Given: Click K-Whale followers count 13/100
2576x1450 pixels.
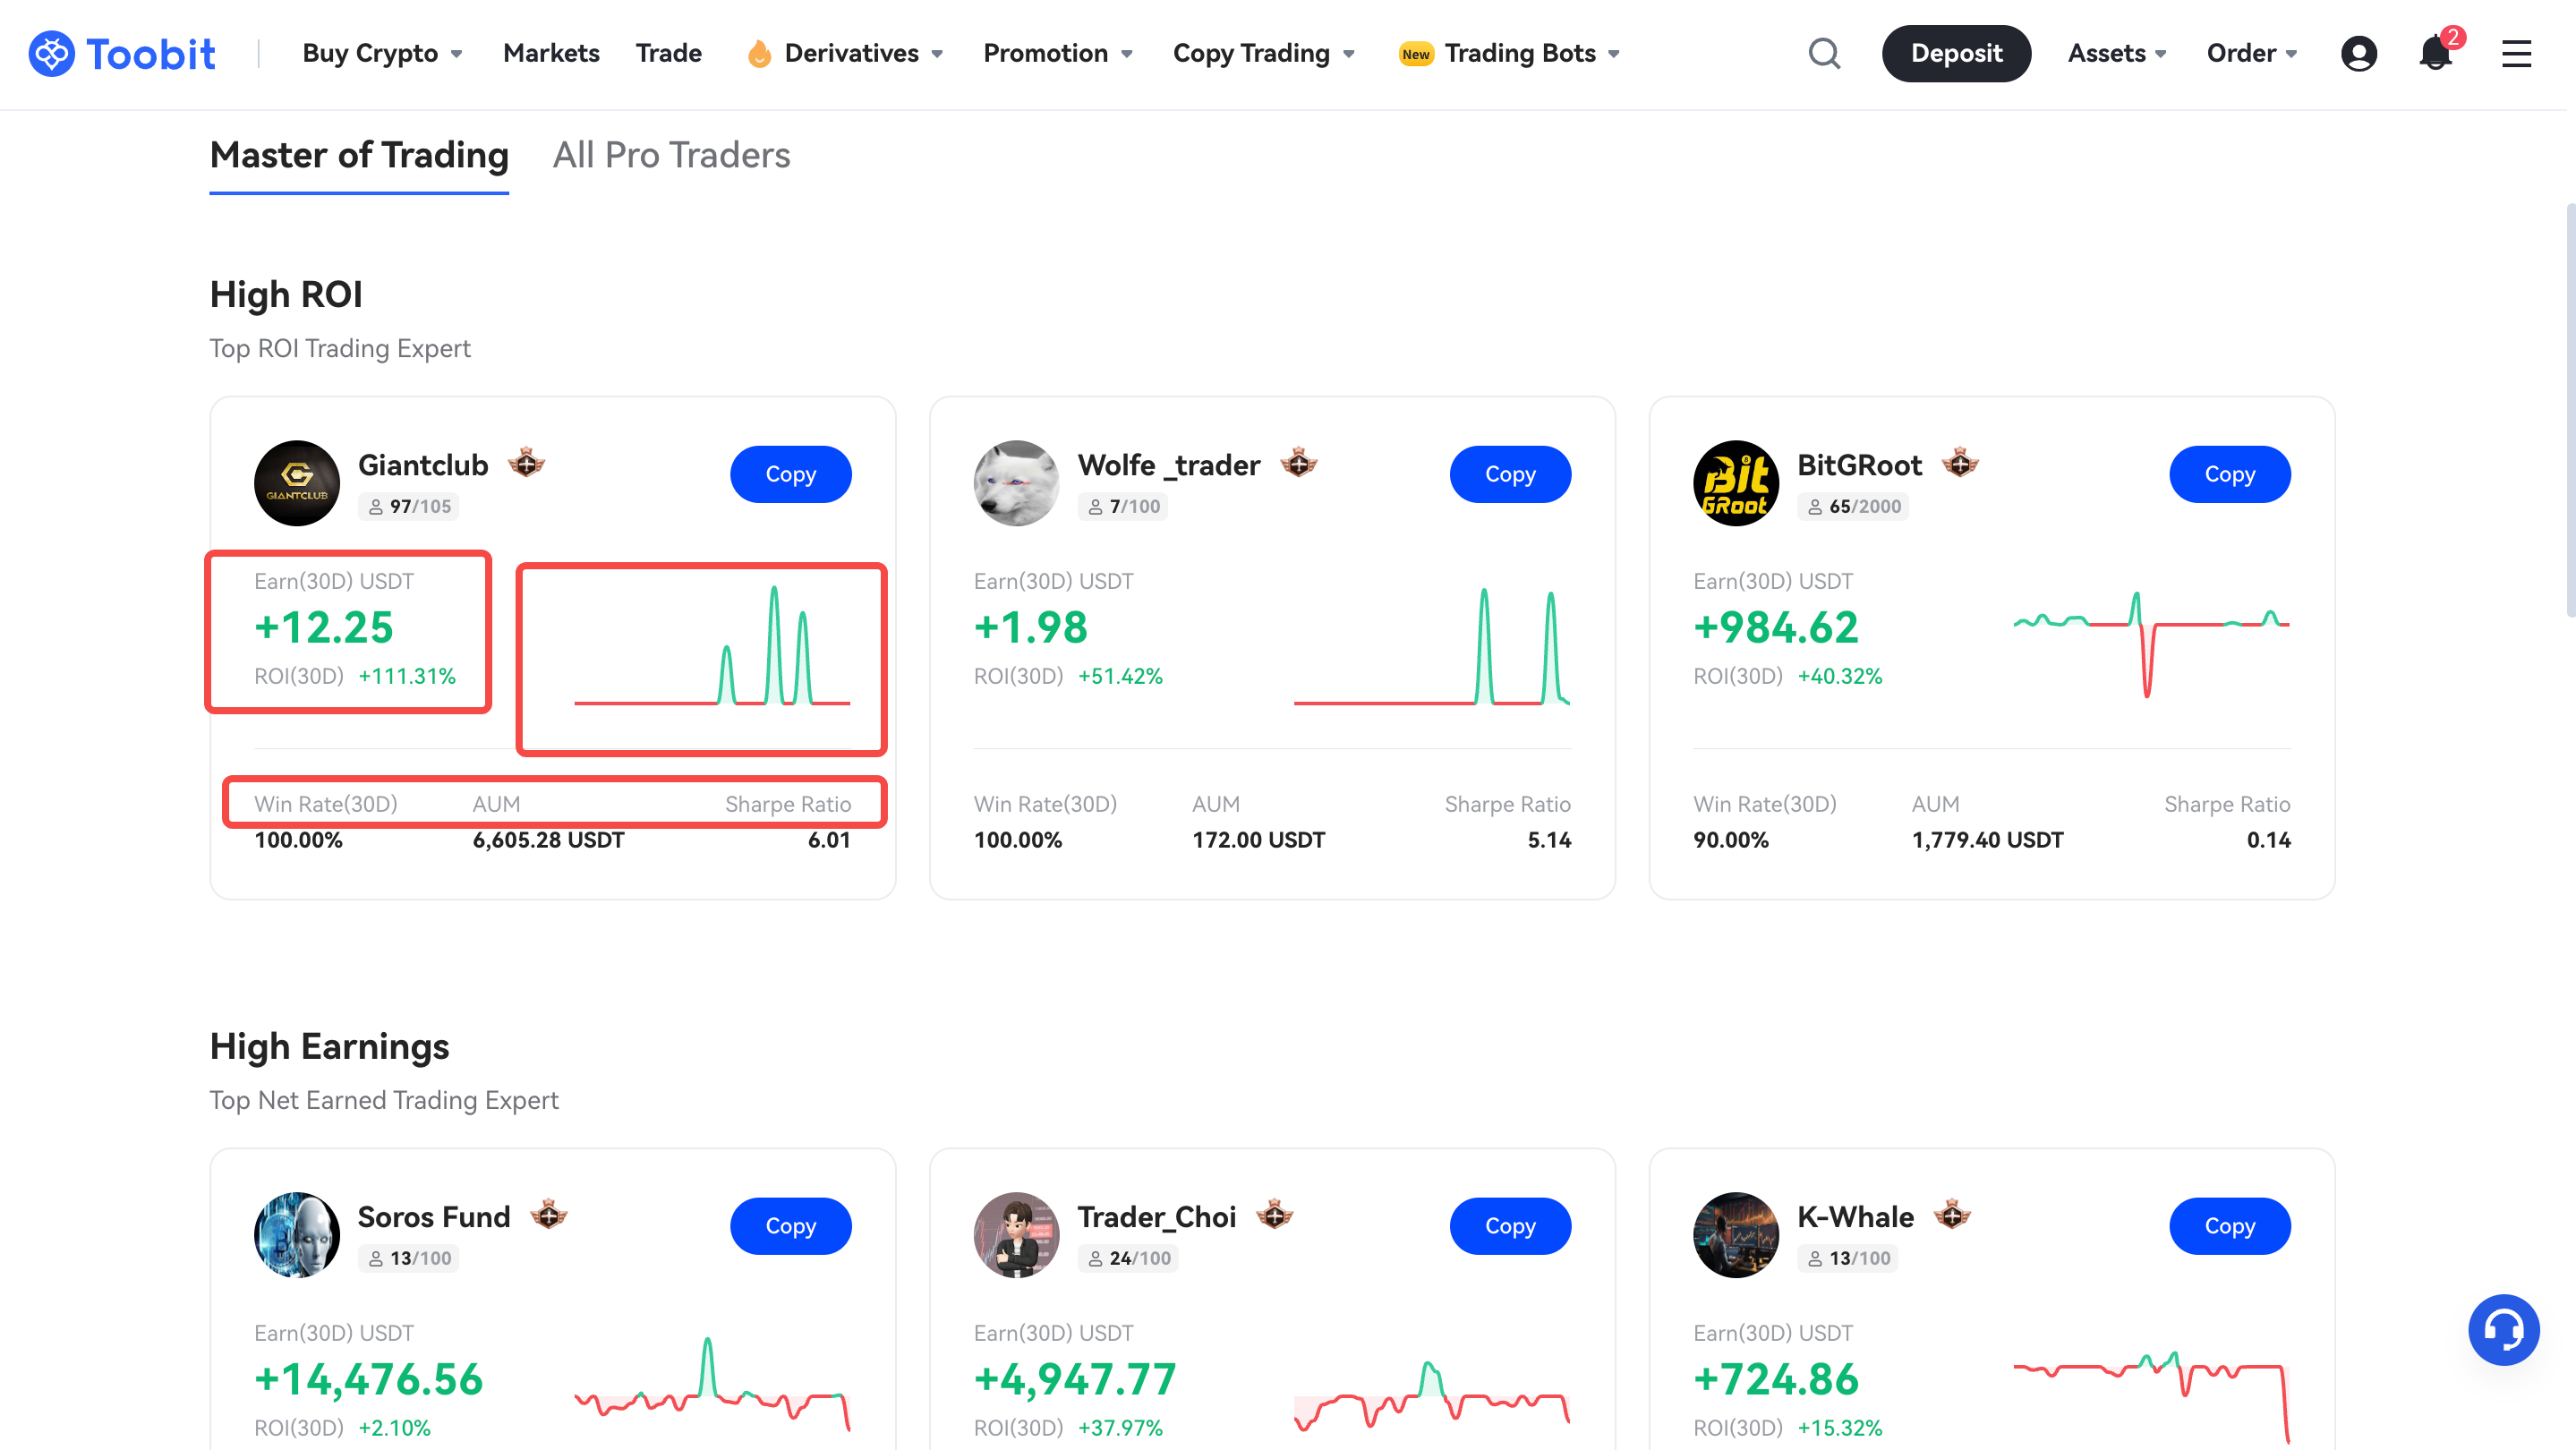Looking at the screenshot, I should pyautogui.click(x=1848, y=1259).
